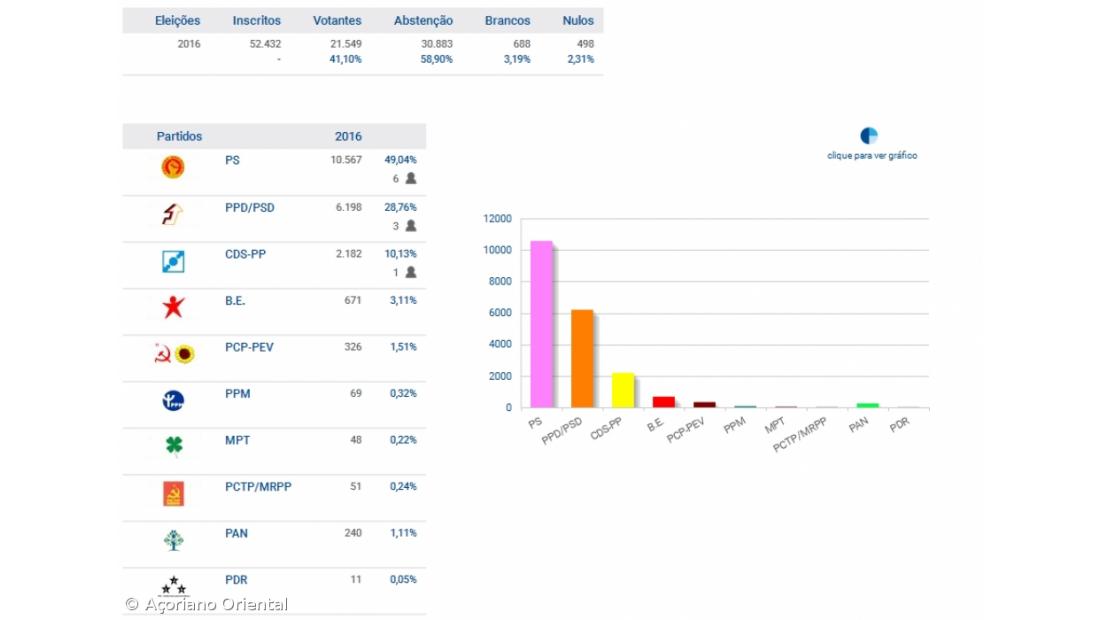The width and height of the screenshot is (1100, 620).
Task: Click the PS party name link
Action: click(x=232, y=160)
